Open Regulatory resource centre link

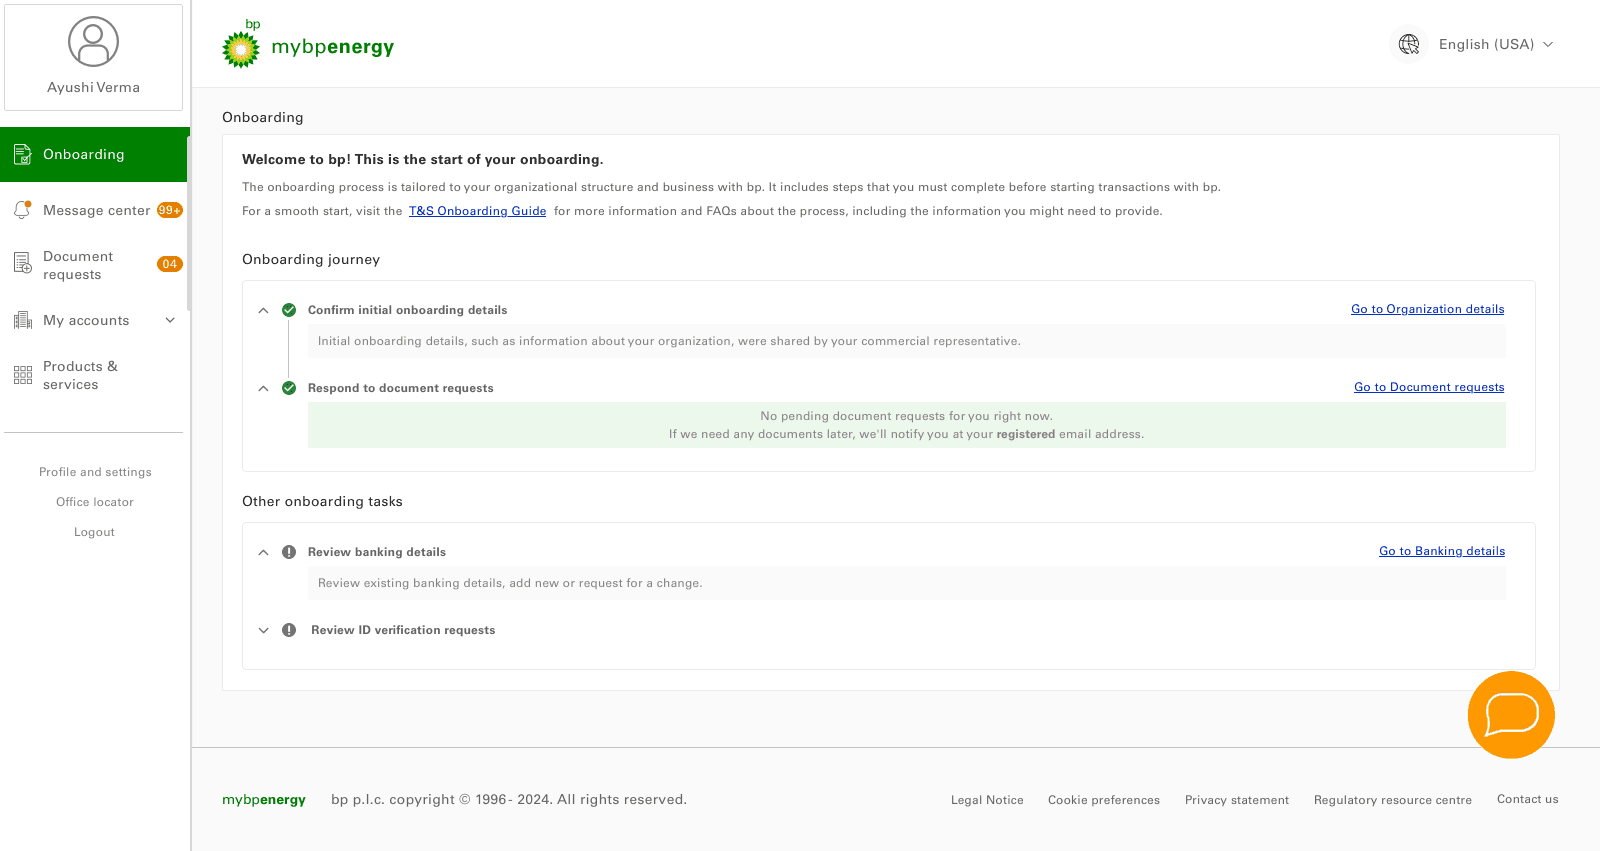pyautogui.click(x=1393, y=800)
